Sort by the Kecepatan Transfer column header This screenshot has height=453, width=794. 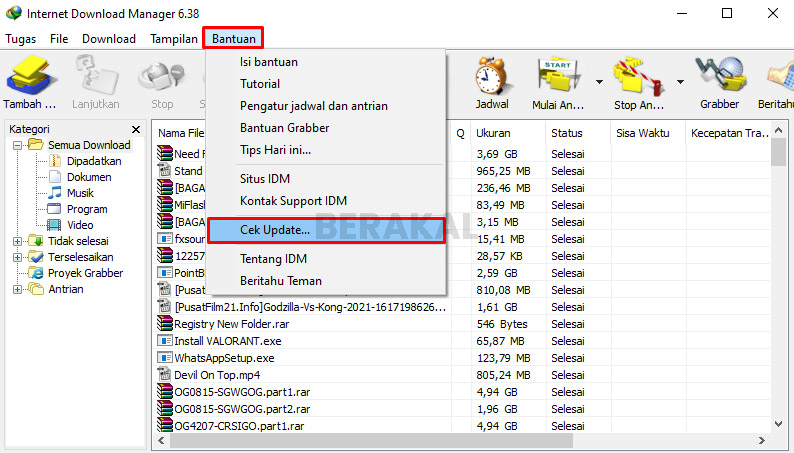(x=728, y=133)
